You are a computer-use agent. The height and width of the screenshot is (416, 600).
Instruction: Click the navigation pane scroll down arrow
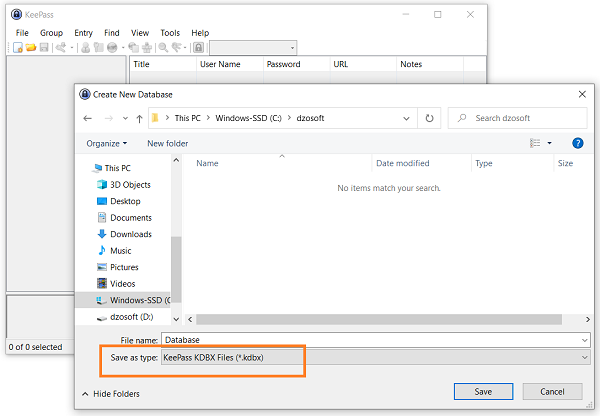coord(176,319)
